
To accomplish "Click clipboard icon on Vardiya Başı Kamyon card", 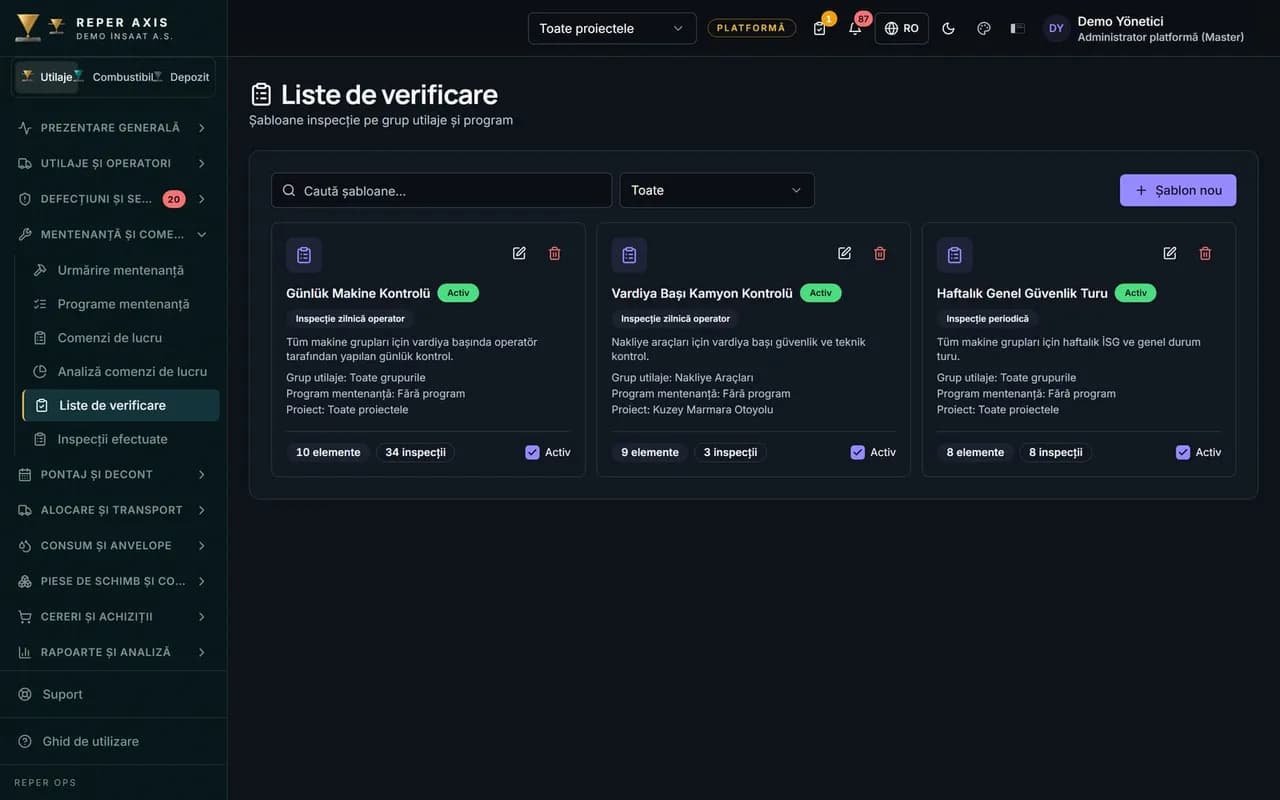I will coord(629,255).
